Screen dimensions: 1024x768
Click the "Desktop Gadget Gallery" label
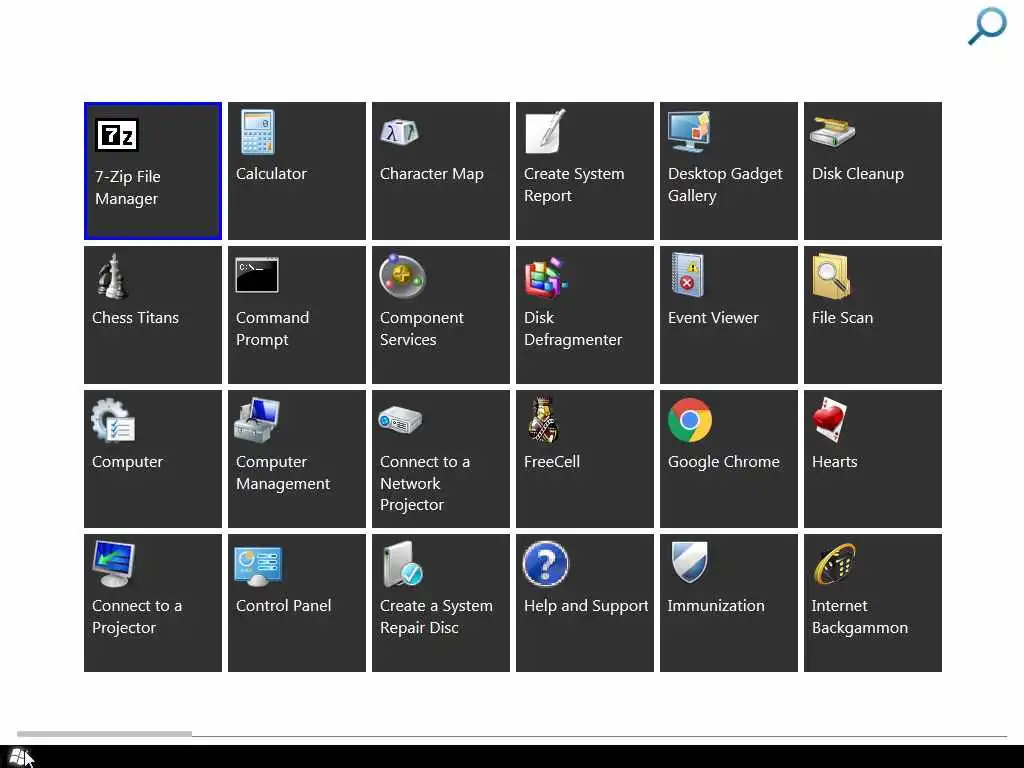click(725, 185)
